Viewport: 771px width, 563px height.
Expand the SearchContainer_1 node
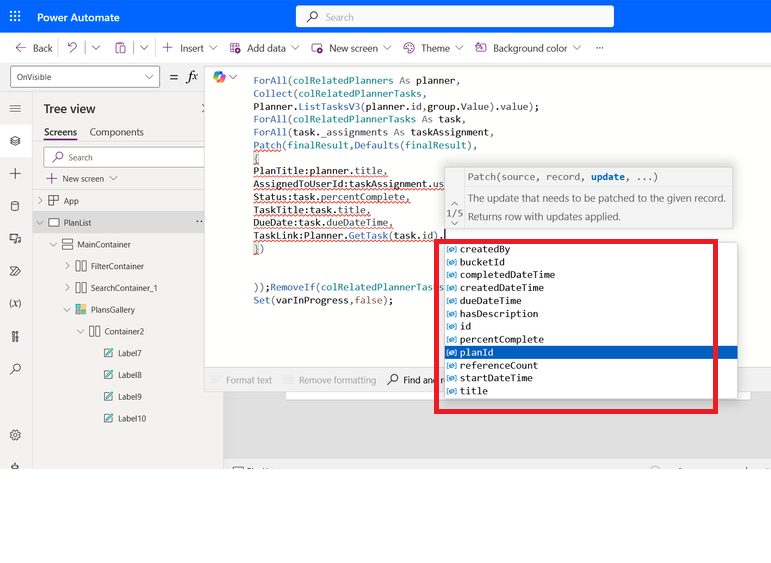click(67, 288)
